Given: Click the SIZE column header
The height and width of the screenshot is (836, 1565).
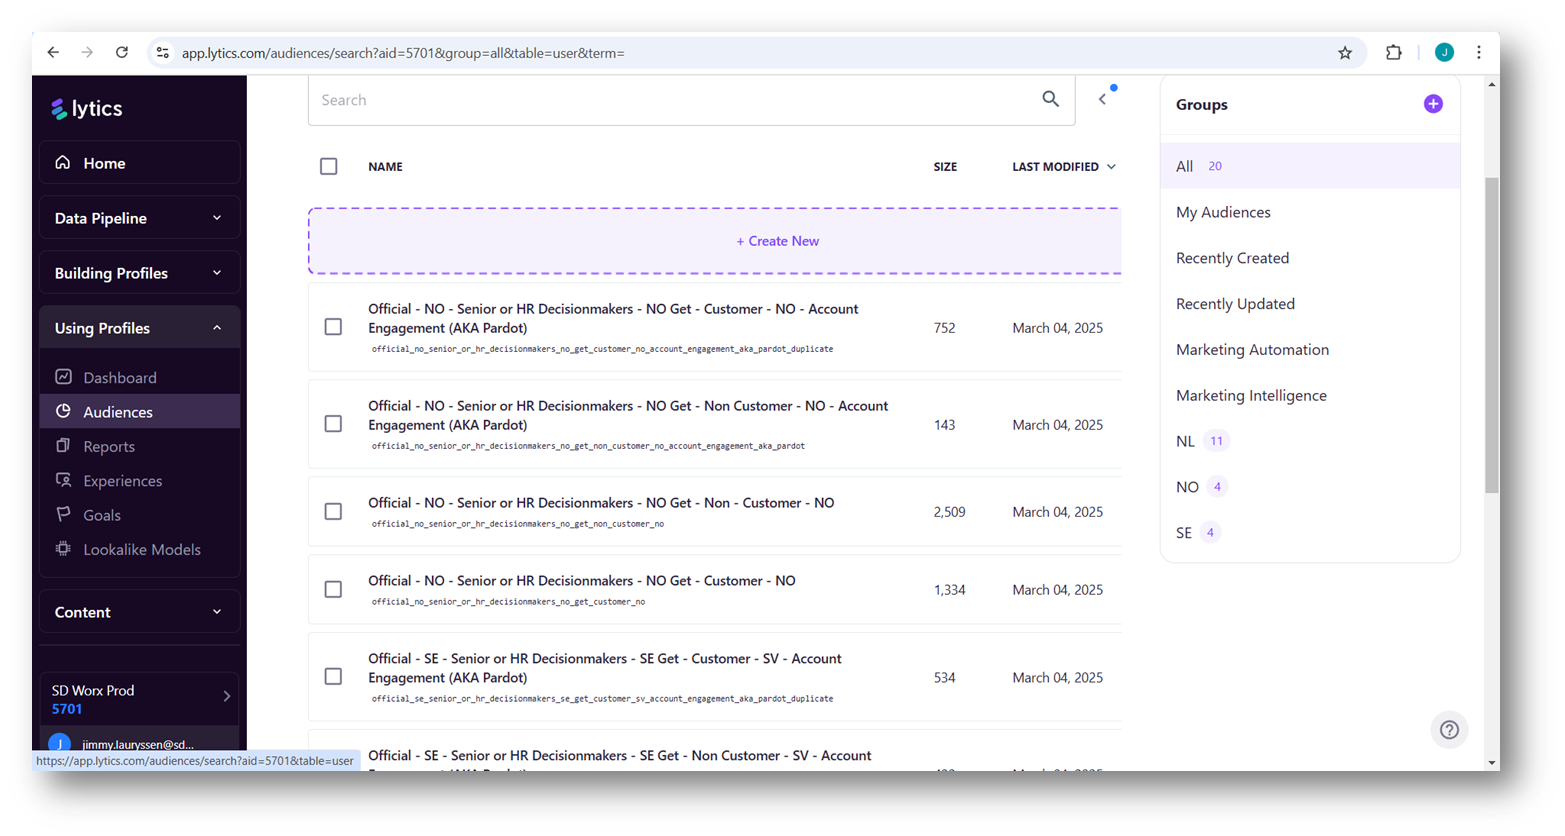Looking at the screenshot, I should coord(945,167).
